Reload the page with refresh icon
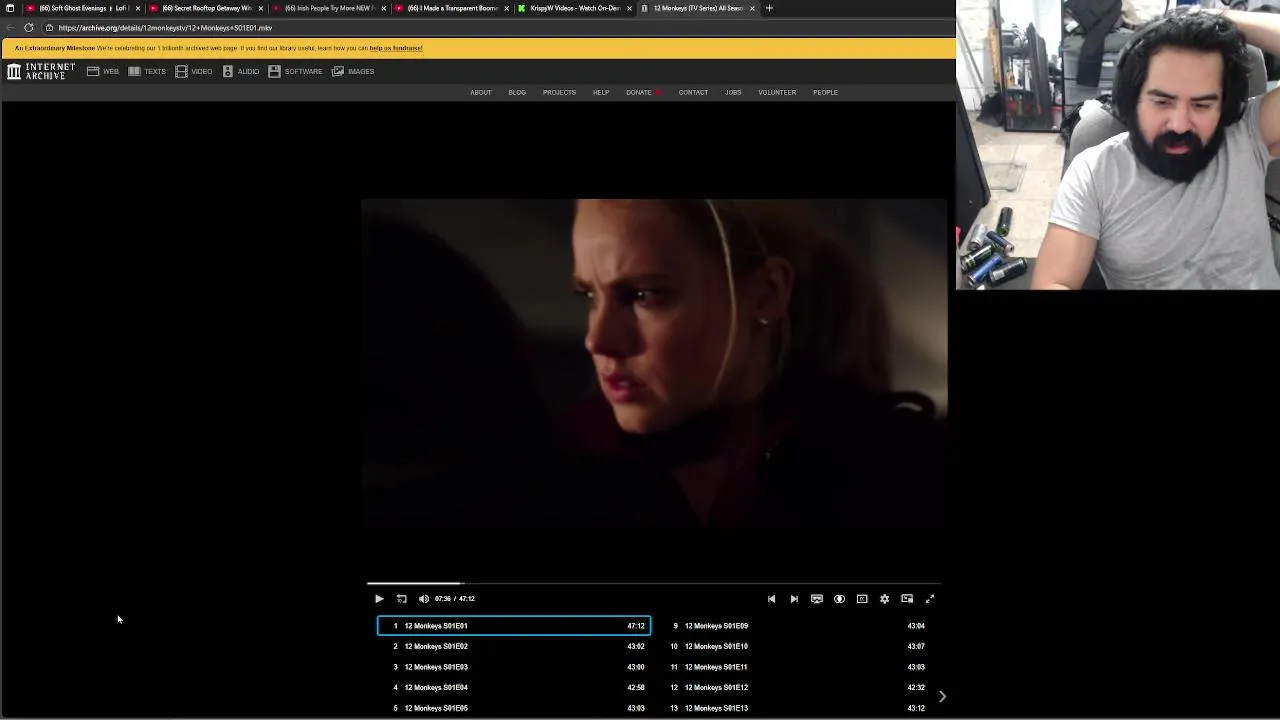1280x720 pixels. tap(28, 28)
